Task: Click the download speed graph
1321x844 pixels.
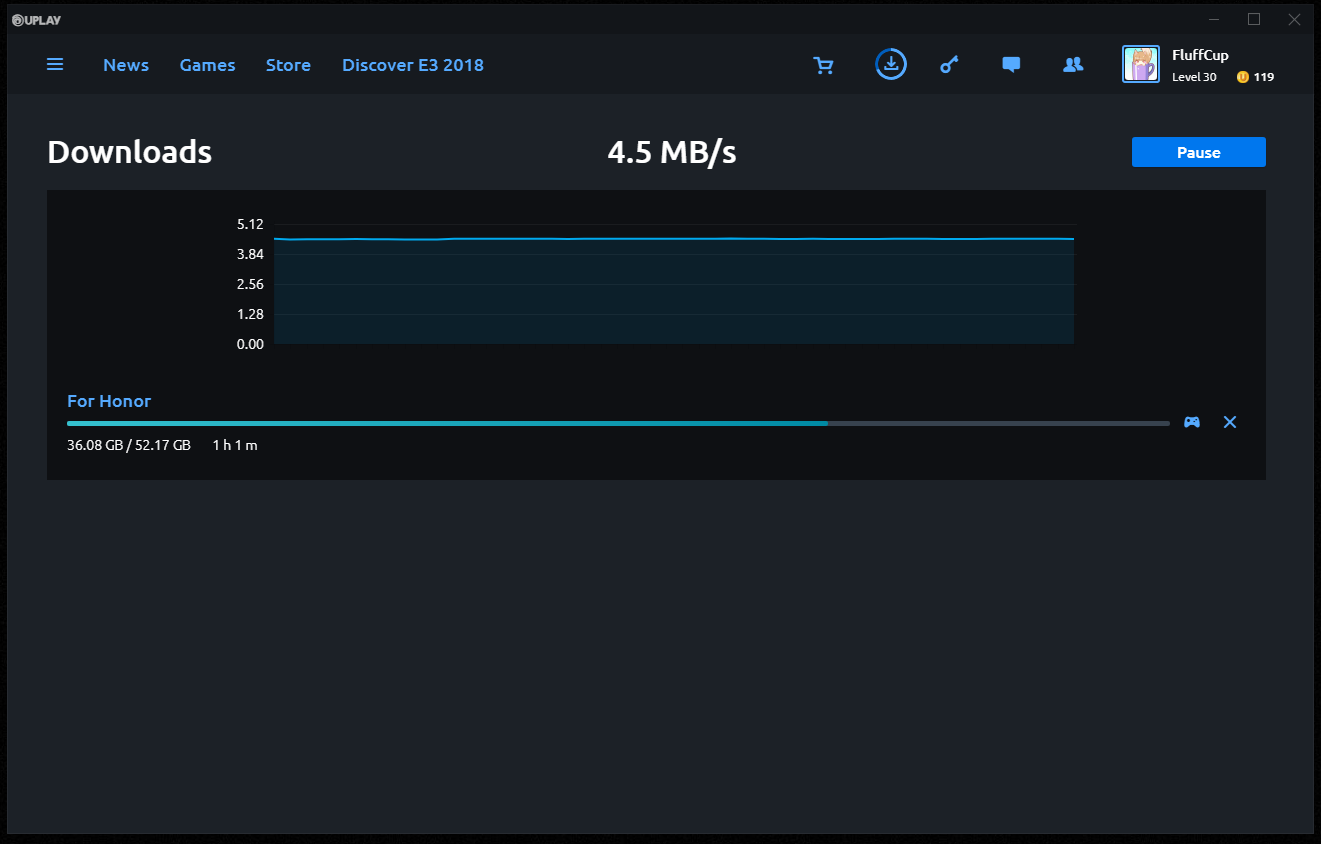Action: tap(674, 284)
